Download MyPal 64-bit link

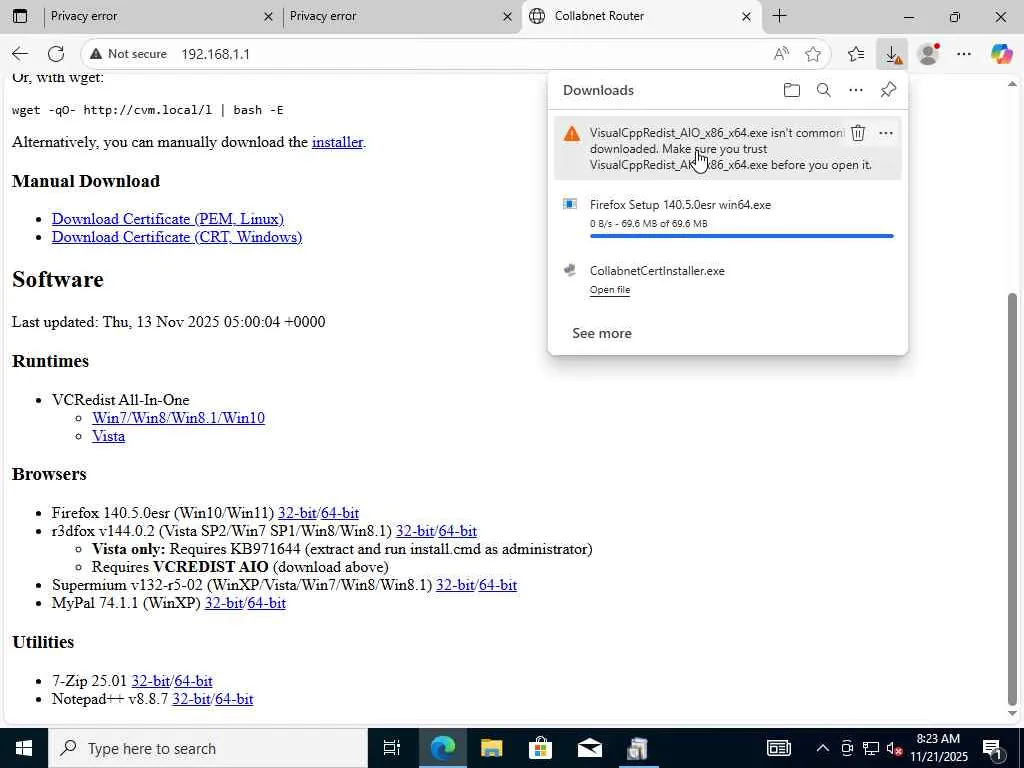click(x=266, y=603)
